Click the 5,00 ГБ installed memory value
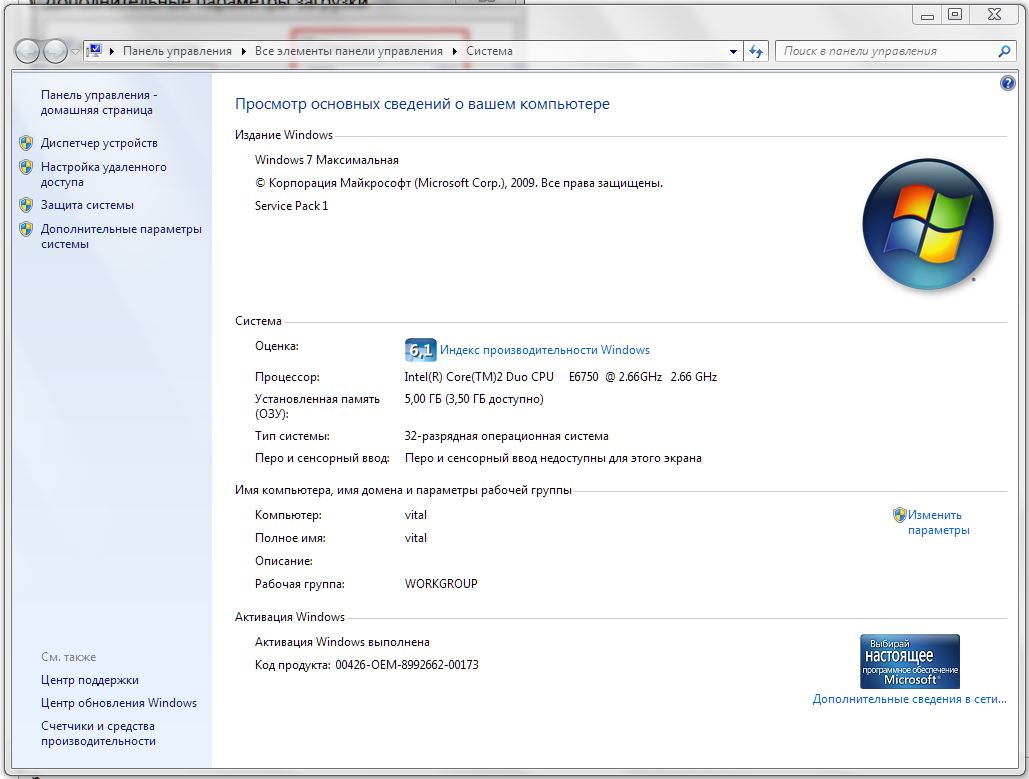This screenshot has height=779, width=1029. (474, 398)
